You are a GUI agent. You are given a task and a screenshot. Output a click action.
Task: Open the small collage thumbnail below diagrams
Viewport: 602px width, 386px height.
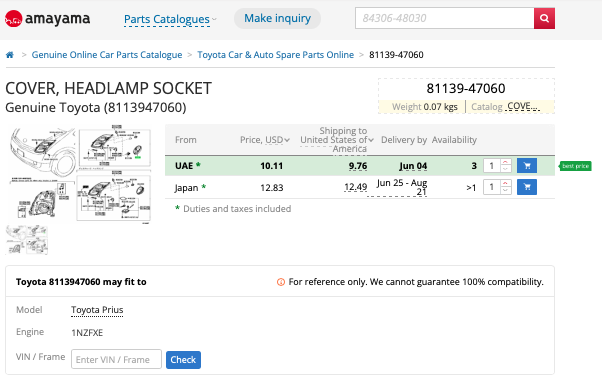(x=26, y=240)
